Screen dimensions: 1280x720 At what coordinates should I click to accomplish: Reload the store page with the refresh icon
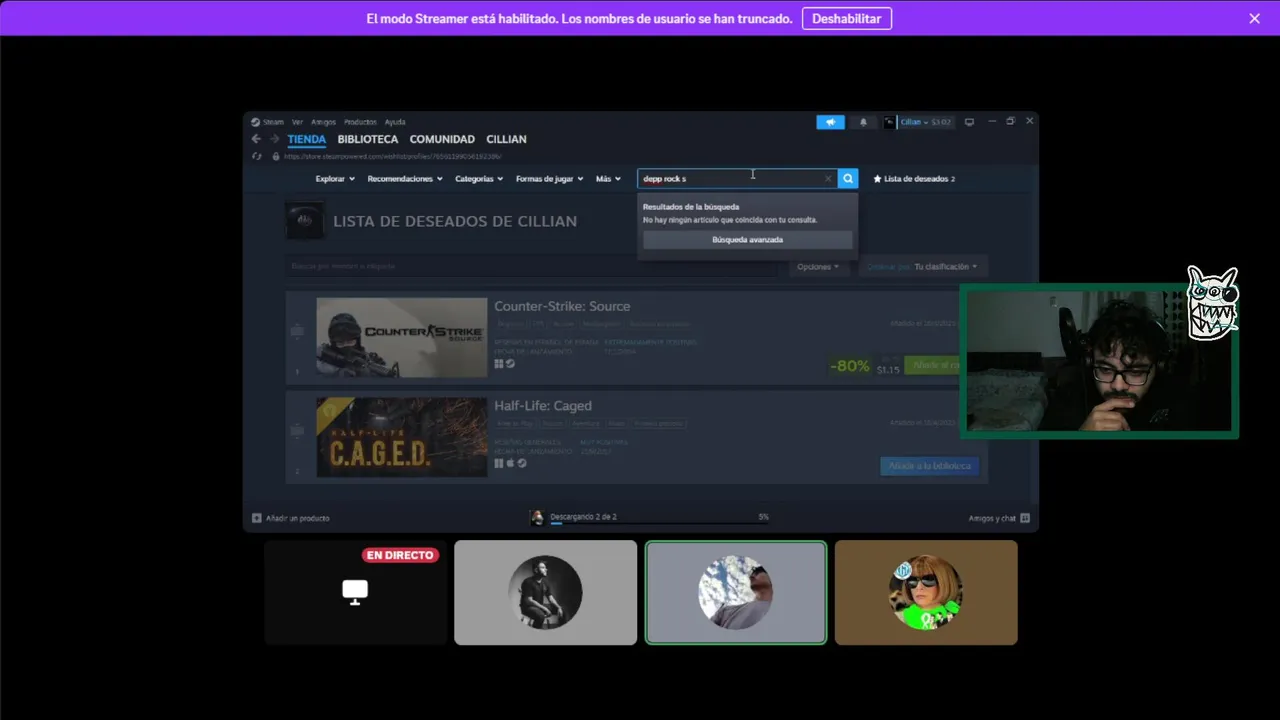pyautogui.click(x=257, y=156)
